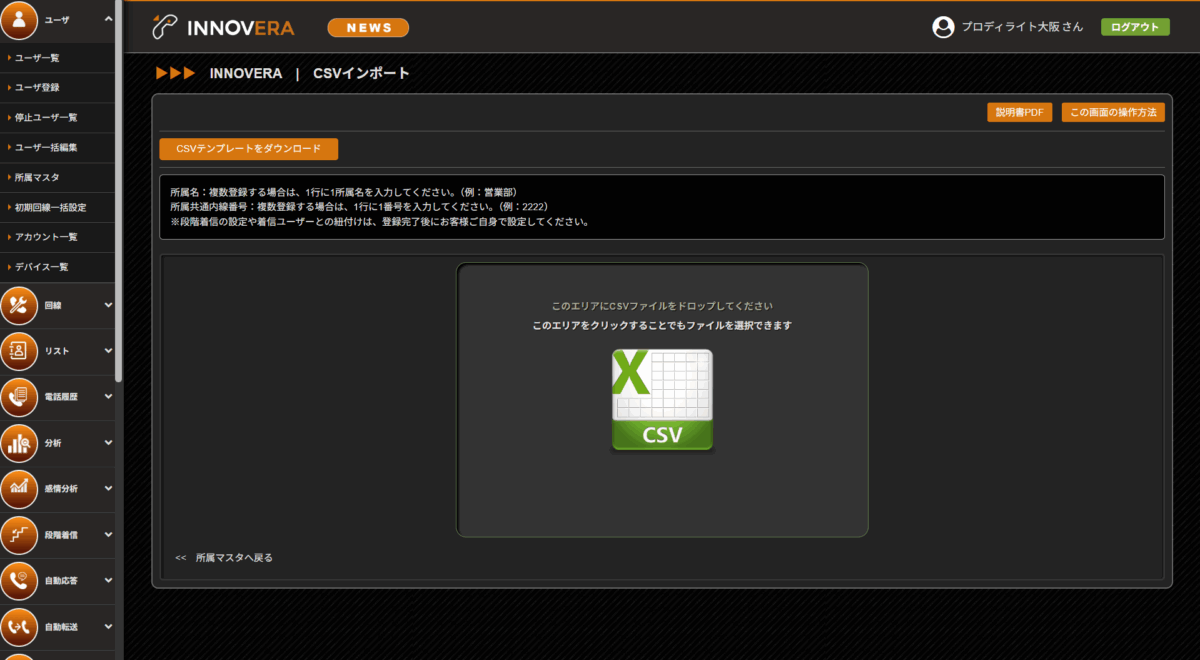This screenshot has height=660, width=1200.
Task: Click the 感情分析 sidebar icon
Action: (x=20, y=489)
